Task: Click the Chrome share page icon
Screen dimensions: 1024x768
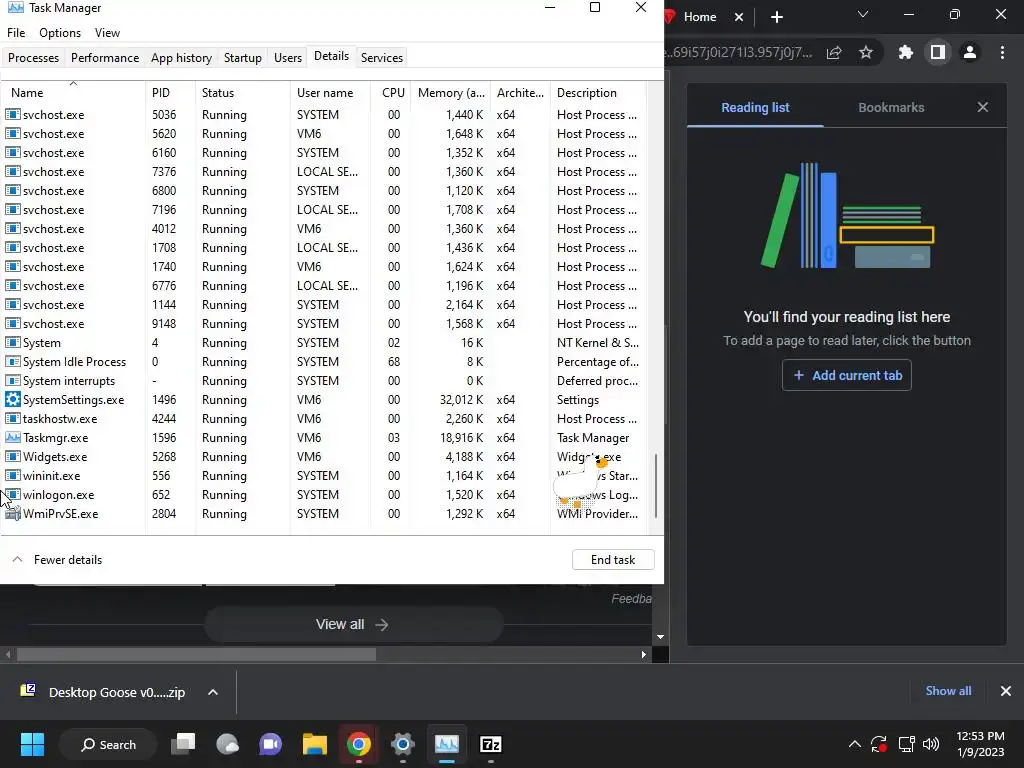Action: click(x=834, y=53)
